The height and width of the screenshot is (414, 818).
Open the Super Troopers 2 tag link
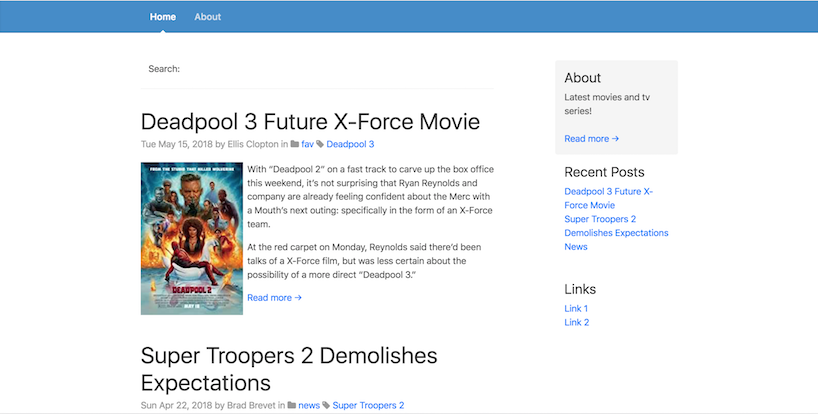pyautogui.click(x=368, y=405)
